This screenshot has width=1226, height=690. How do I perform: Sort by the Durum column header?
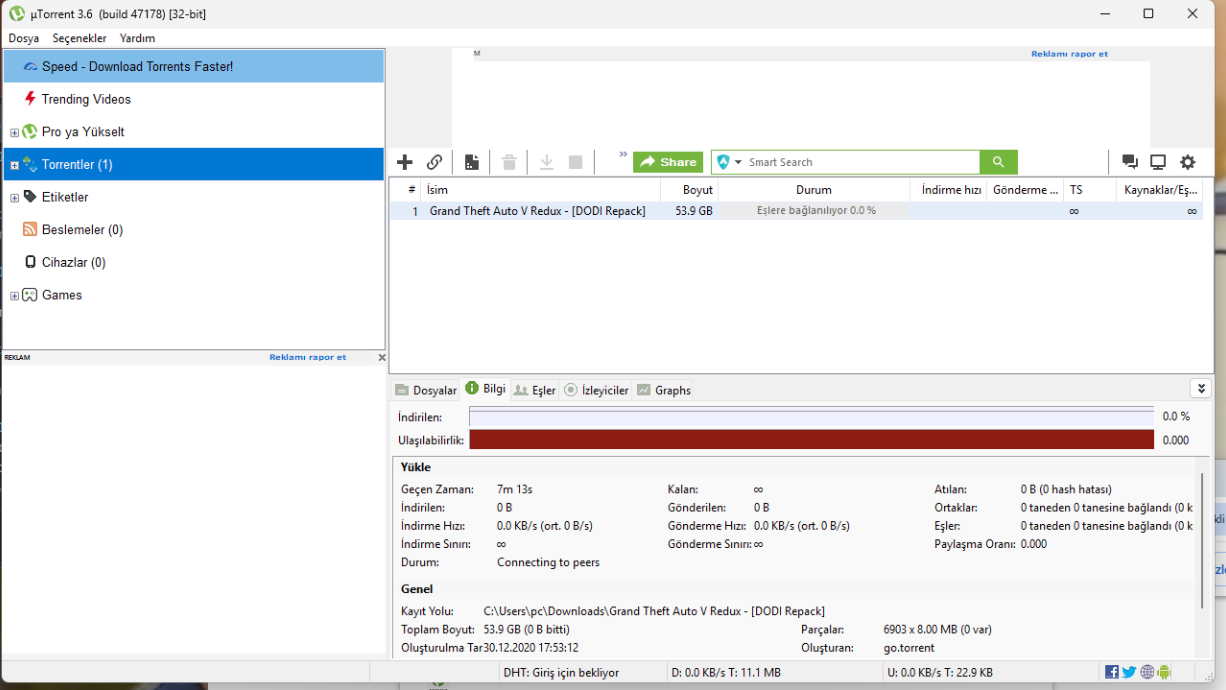pos(814,189)
